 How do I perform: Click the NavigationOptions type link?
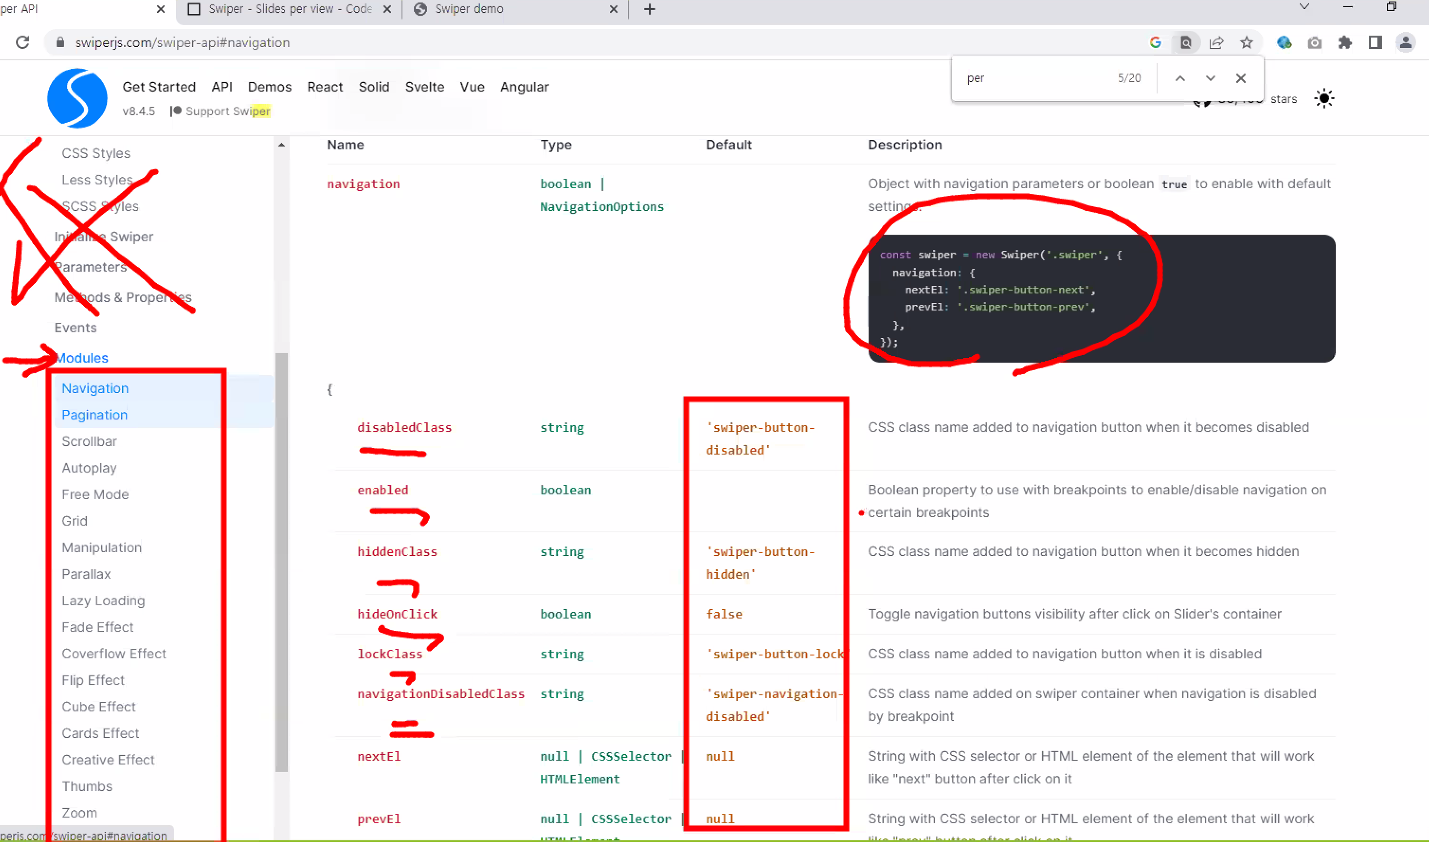pos(602,207)
